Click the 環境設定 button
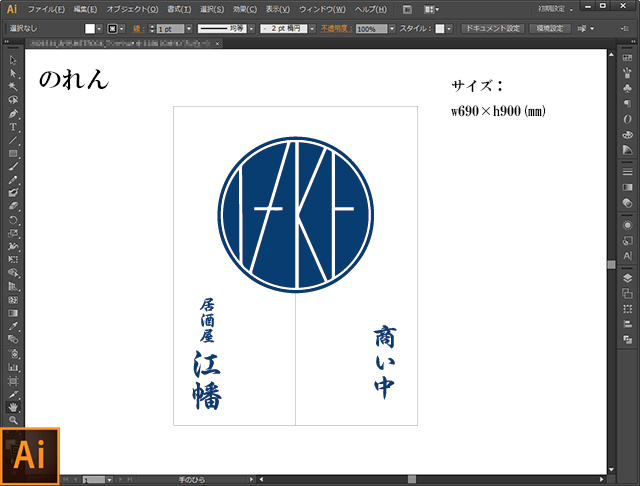 551,29
